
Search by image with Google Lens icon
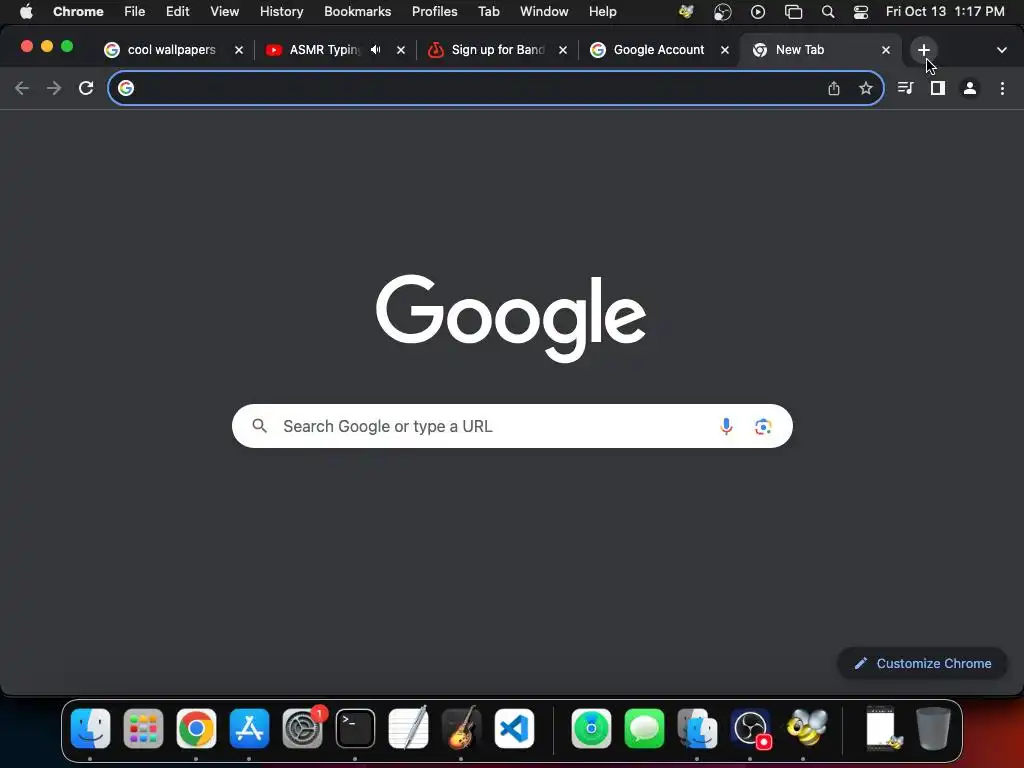point(763,426)
